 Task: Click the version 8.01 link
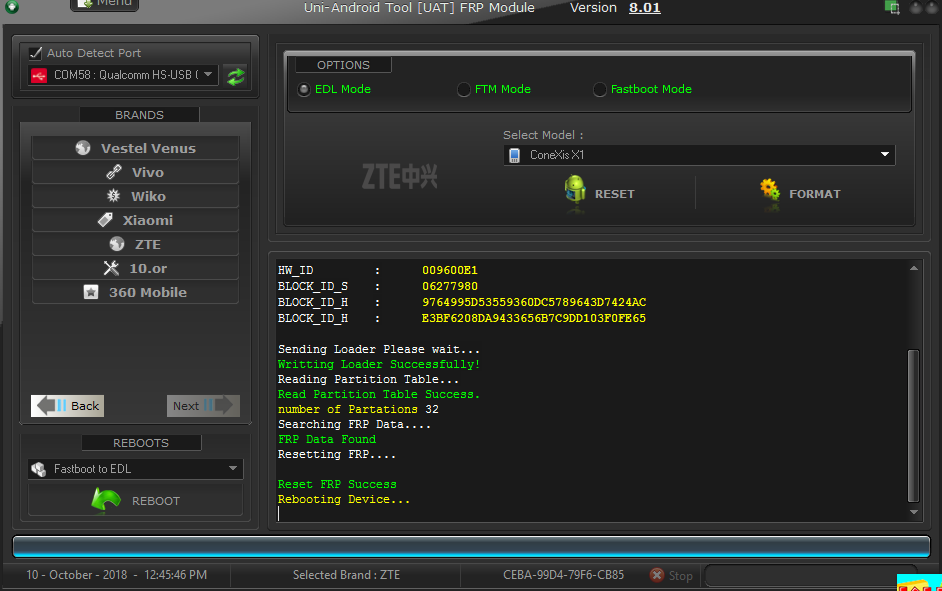[645, 8]
